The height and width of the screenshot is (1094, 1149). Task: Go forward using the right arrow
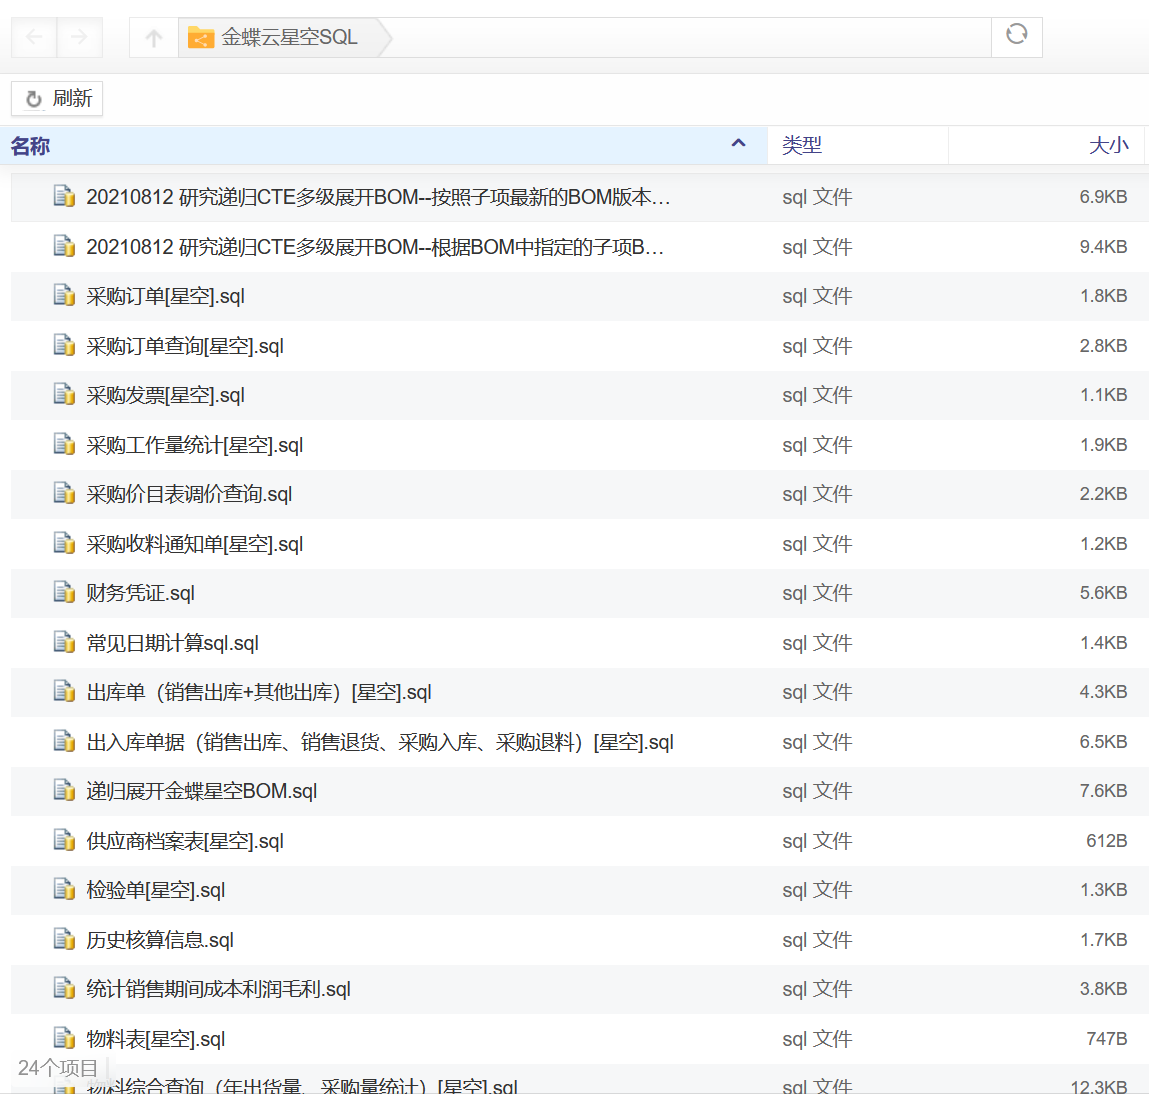pyautogui.click(x=79, y=37)
